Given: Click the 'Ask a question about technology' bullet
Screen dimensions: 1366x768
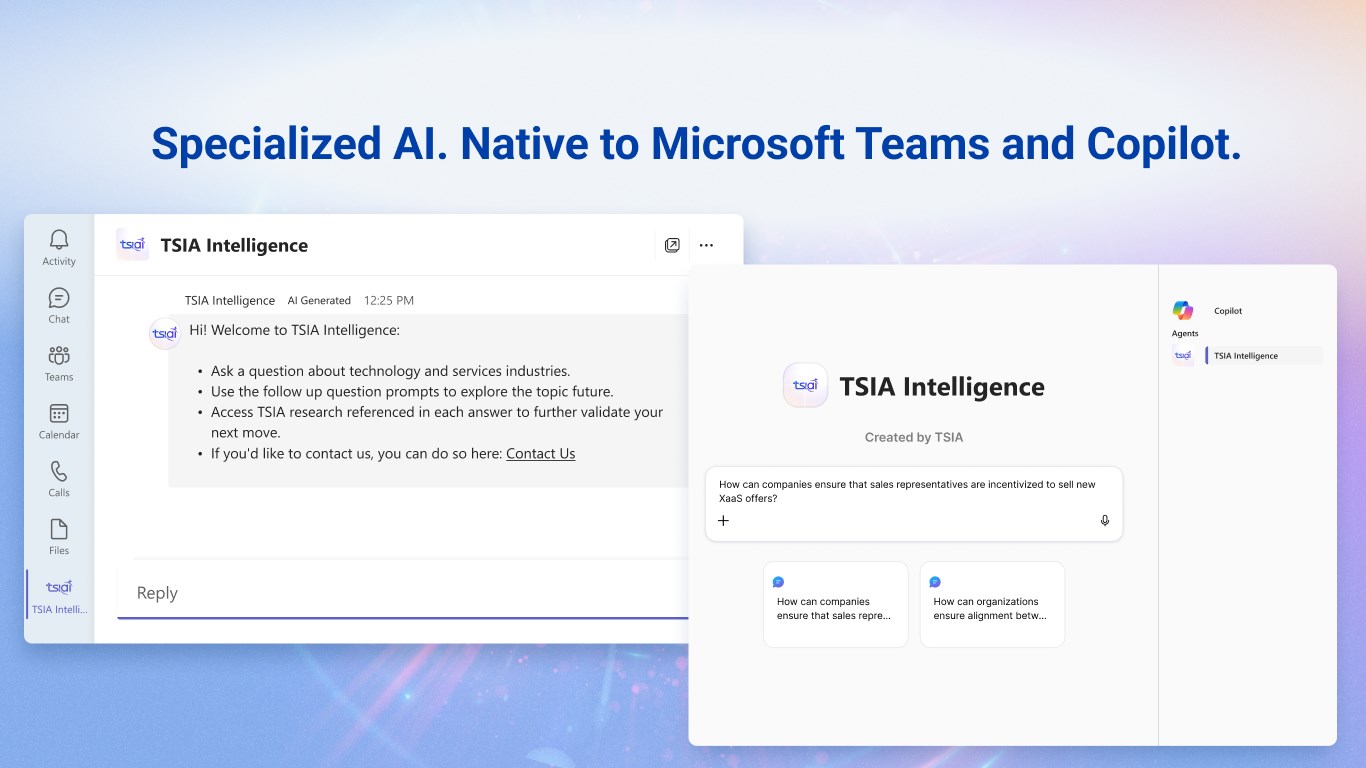Looking at the screenshot, I should click(x=390, y=371).
